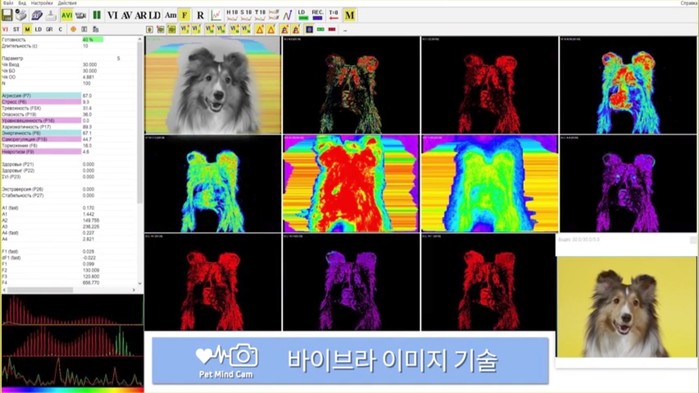The width and height of the screenshot is (699, 393).
Task: Open the grayscale dog image panel
Action: click(213, 85)
